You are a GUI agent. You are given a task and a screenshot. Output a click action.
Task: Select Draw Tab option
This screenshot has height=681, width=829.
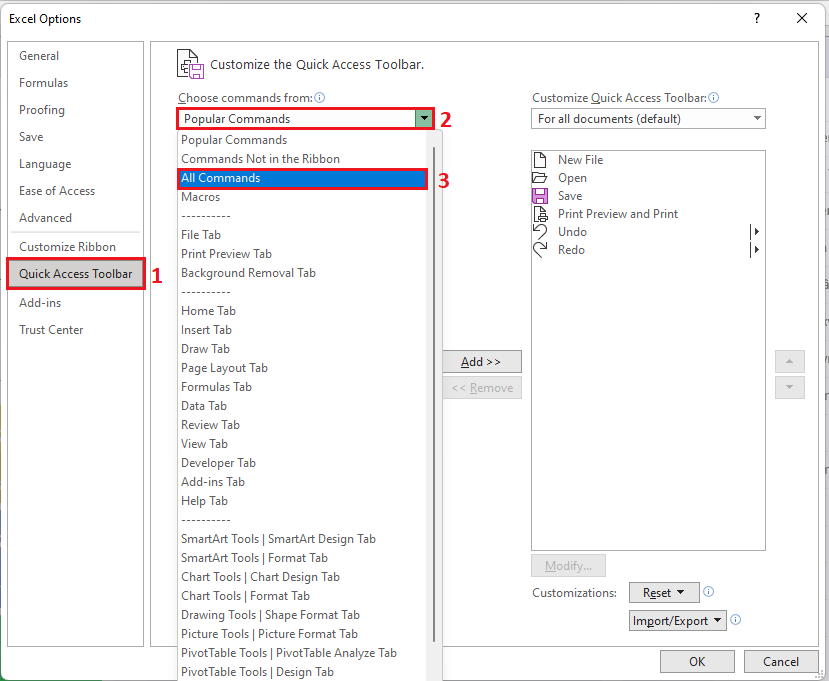click(303, 349)
